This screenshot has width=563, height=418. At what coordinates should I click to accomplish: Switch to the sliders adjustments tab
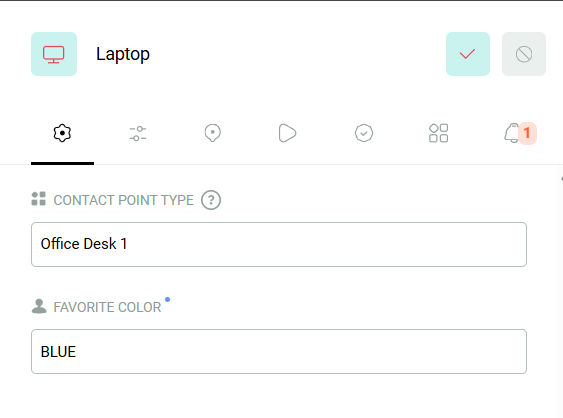[x=138, y=133]
